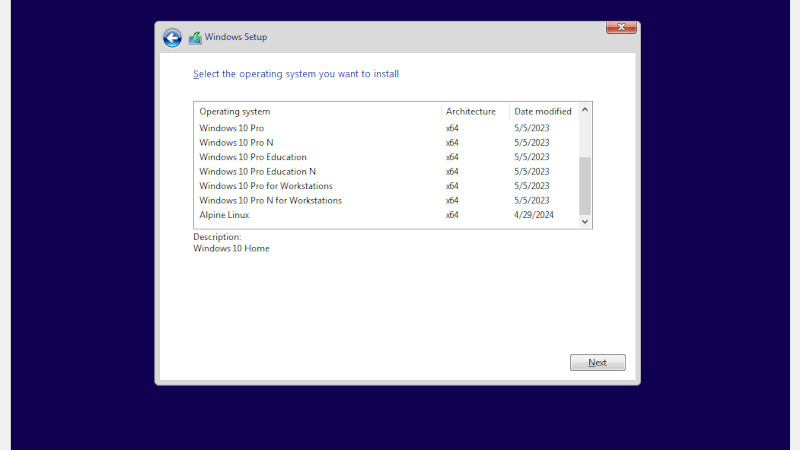800x450 pixels.
Task: Click the Windows Setup title text
Action: click(x=237, y=38)
